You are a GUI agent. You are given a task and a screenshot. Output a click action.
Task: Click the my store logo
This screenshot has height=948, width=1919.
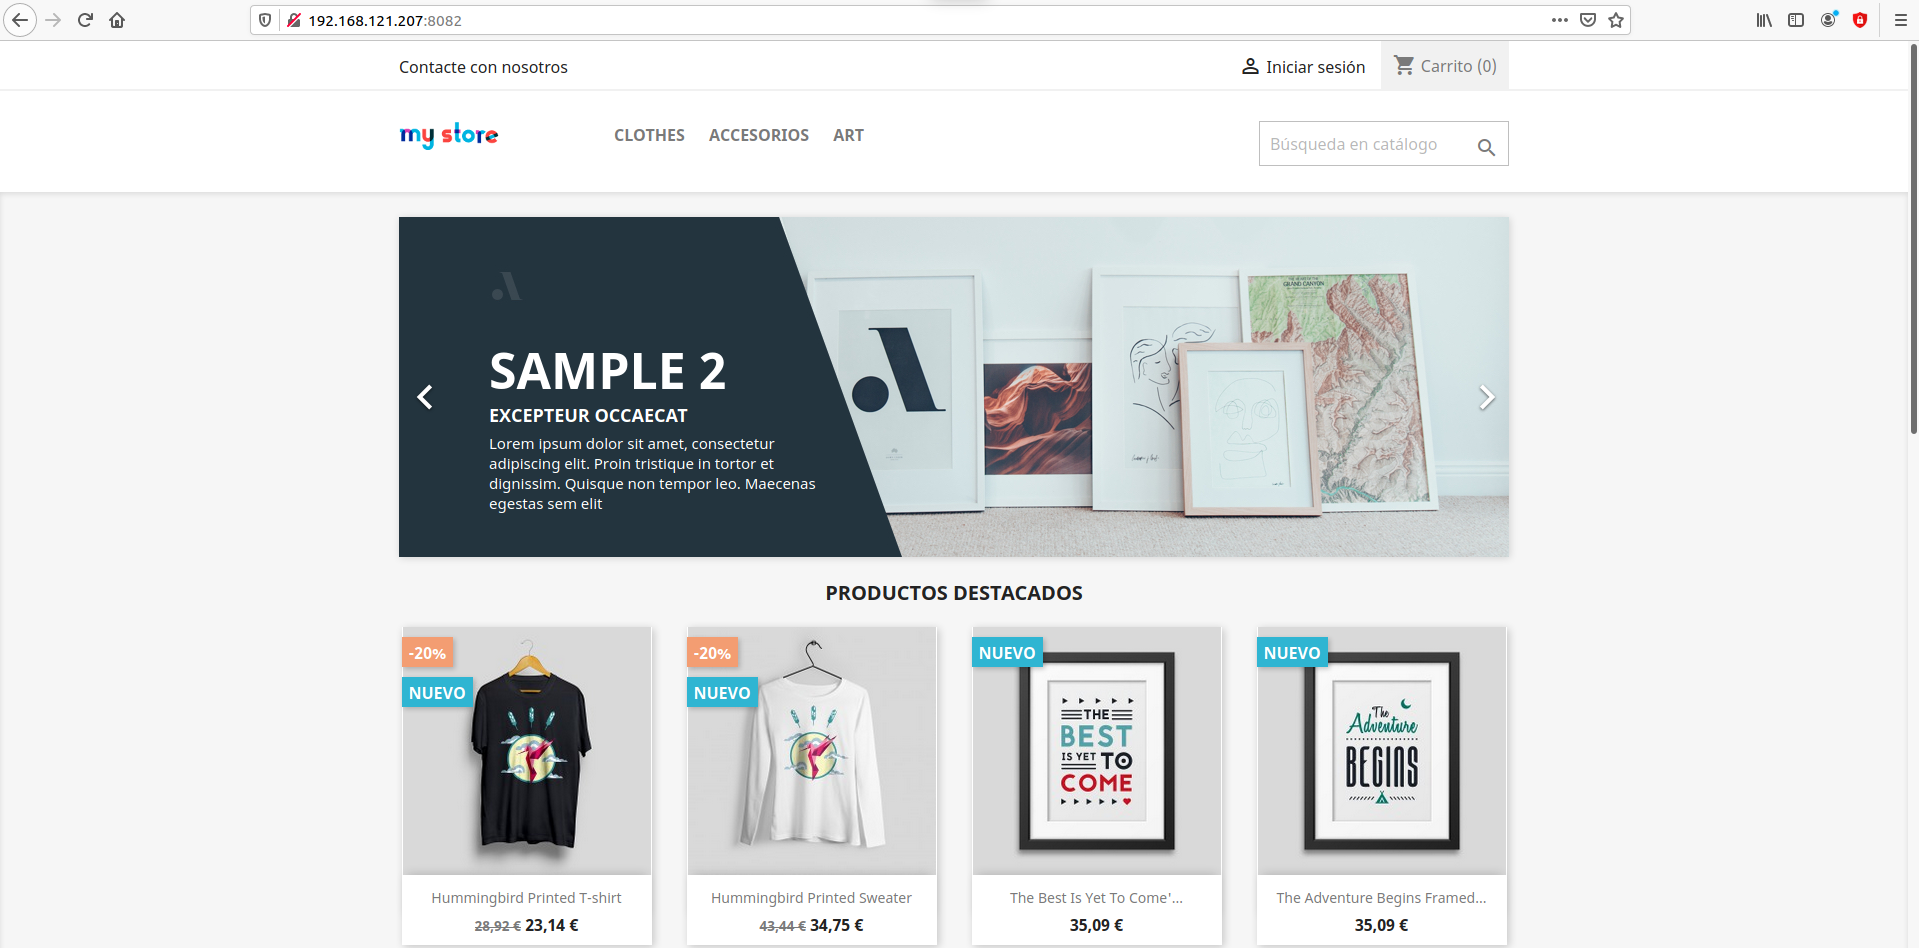449,135
